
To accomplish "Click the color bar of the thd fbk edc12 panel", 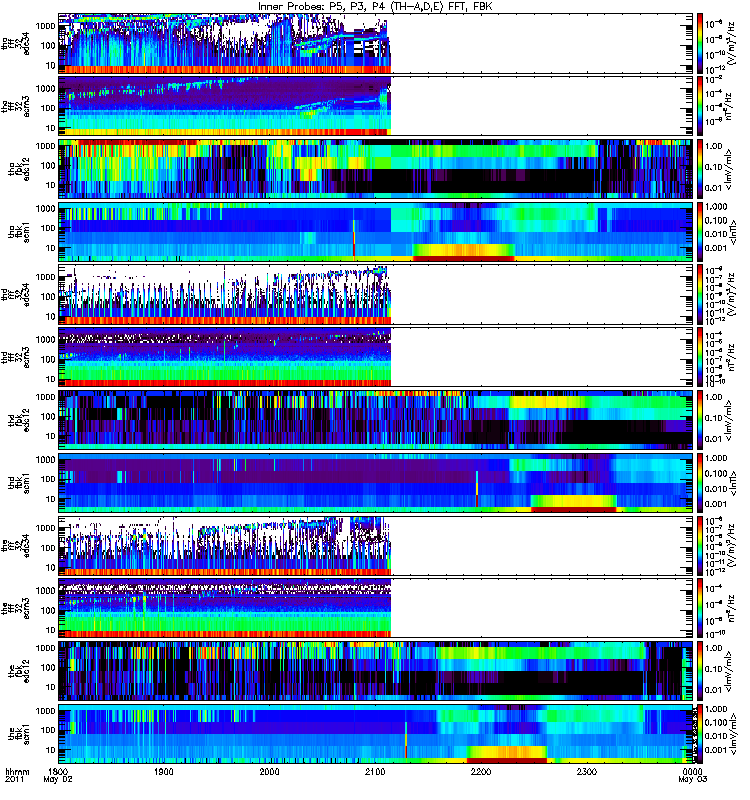I will point(699,420).
